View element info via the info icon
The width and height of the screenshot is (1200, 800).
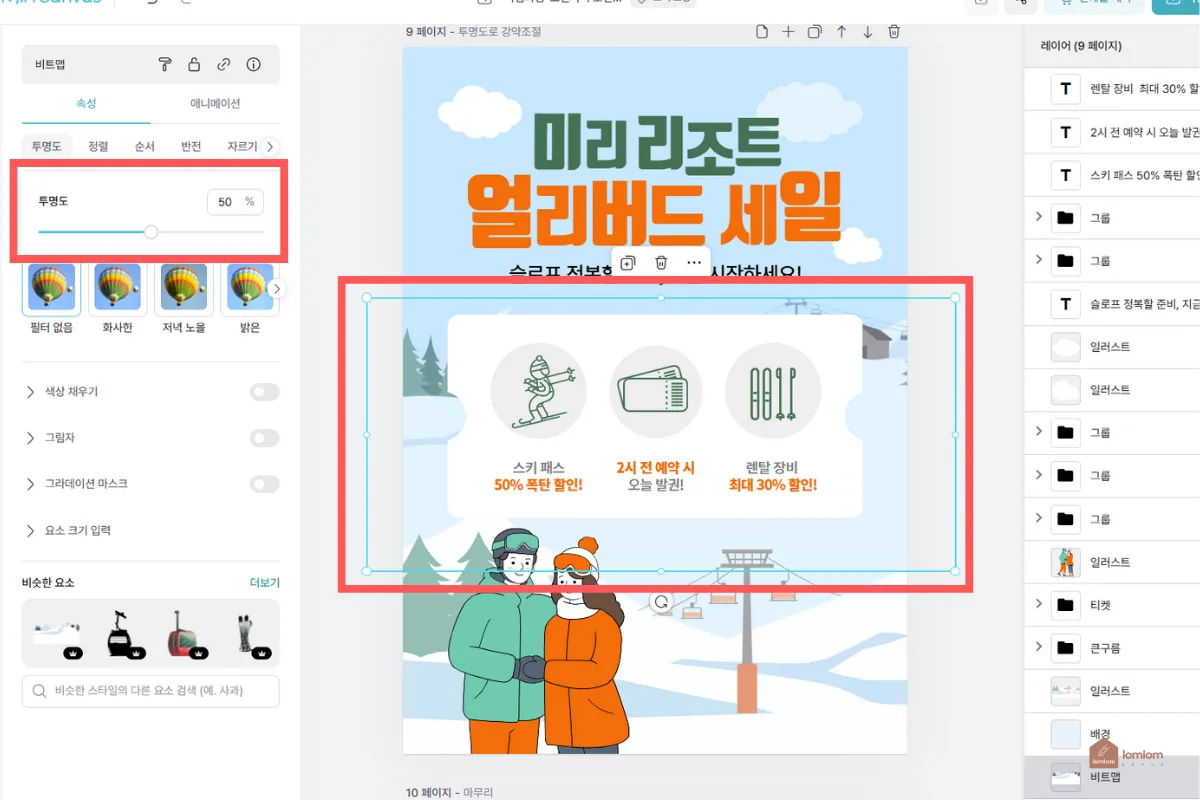click(253, 64)
